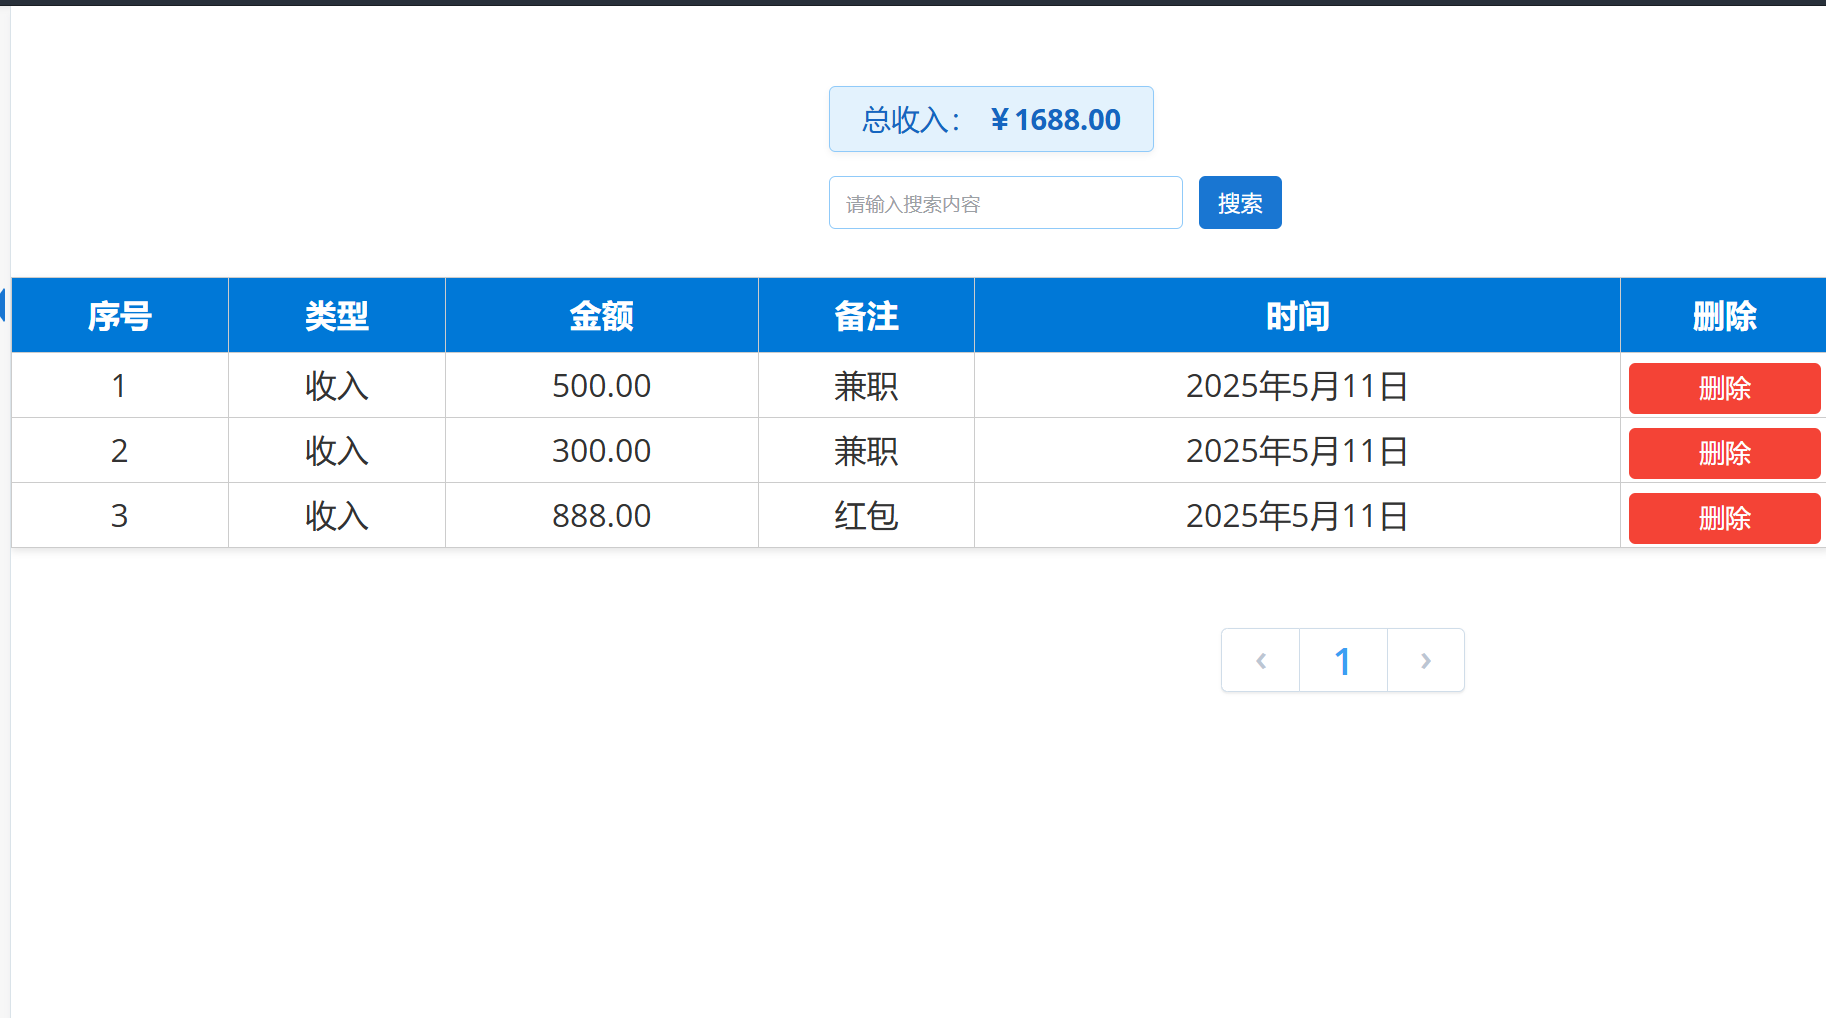This screenshot has height=1018, width=1826.
Task: Click the 500.00 amount cell
Action: coord(602,385)
